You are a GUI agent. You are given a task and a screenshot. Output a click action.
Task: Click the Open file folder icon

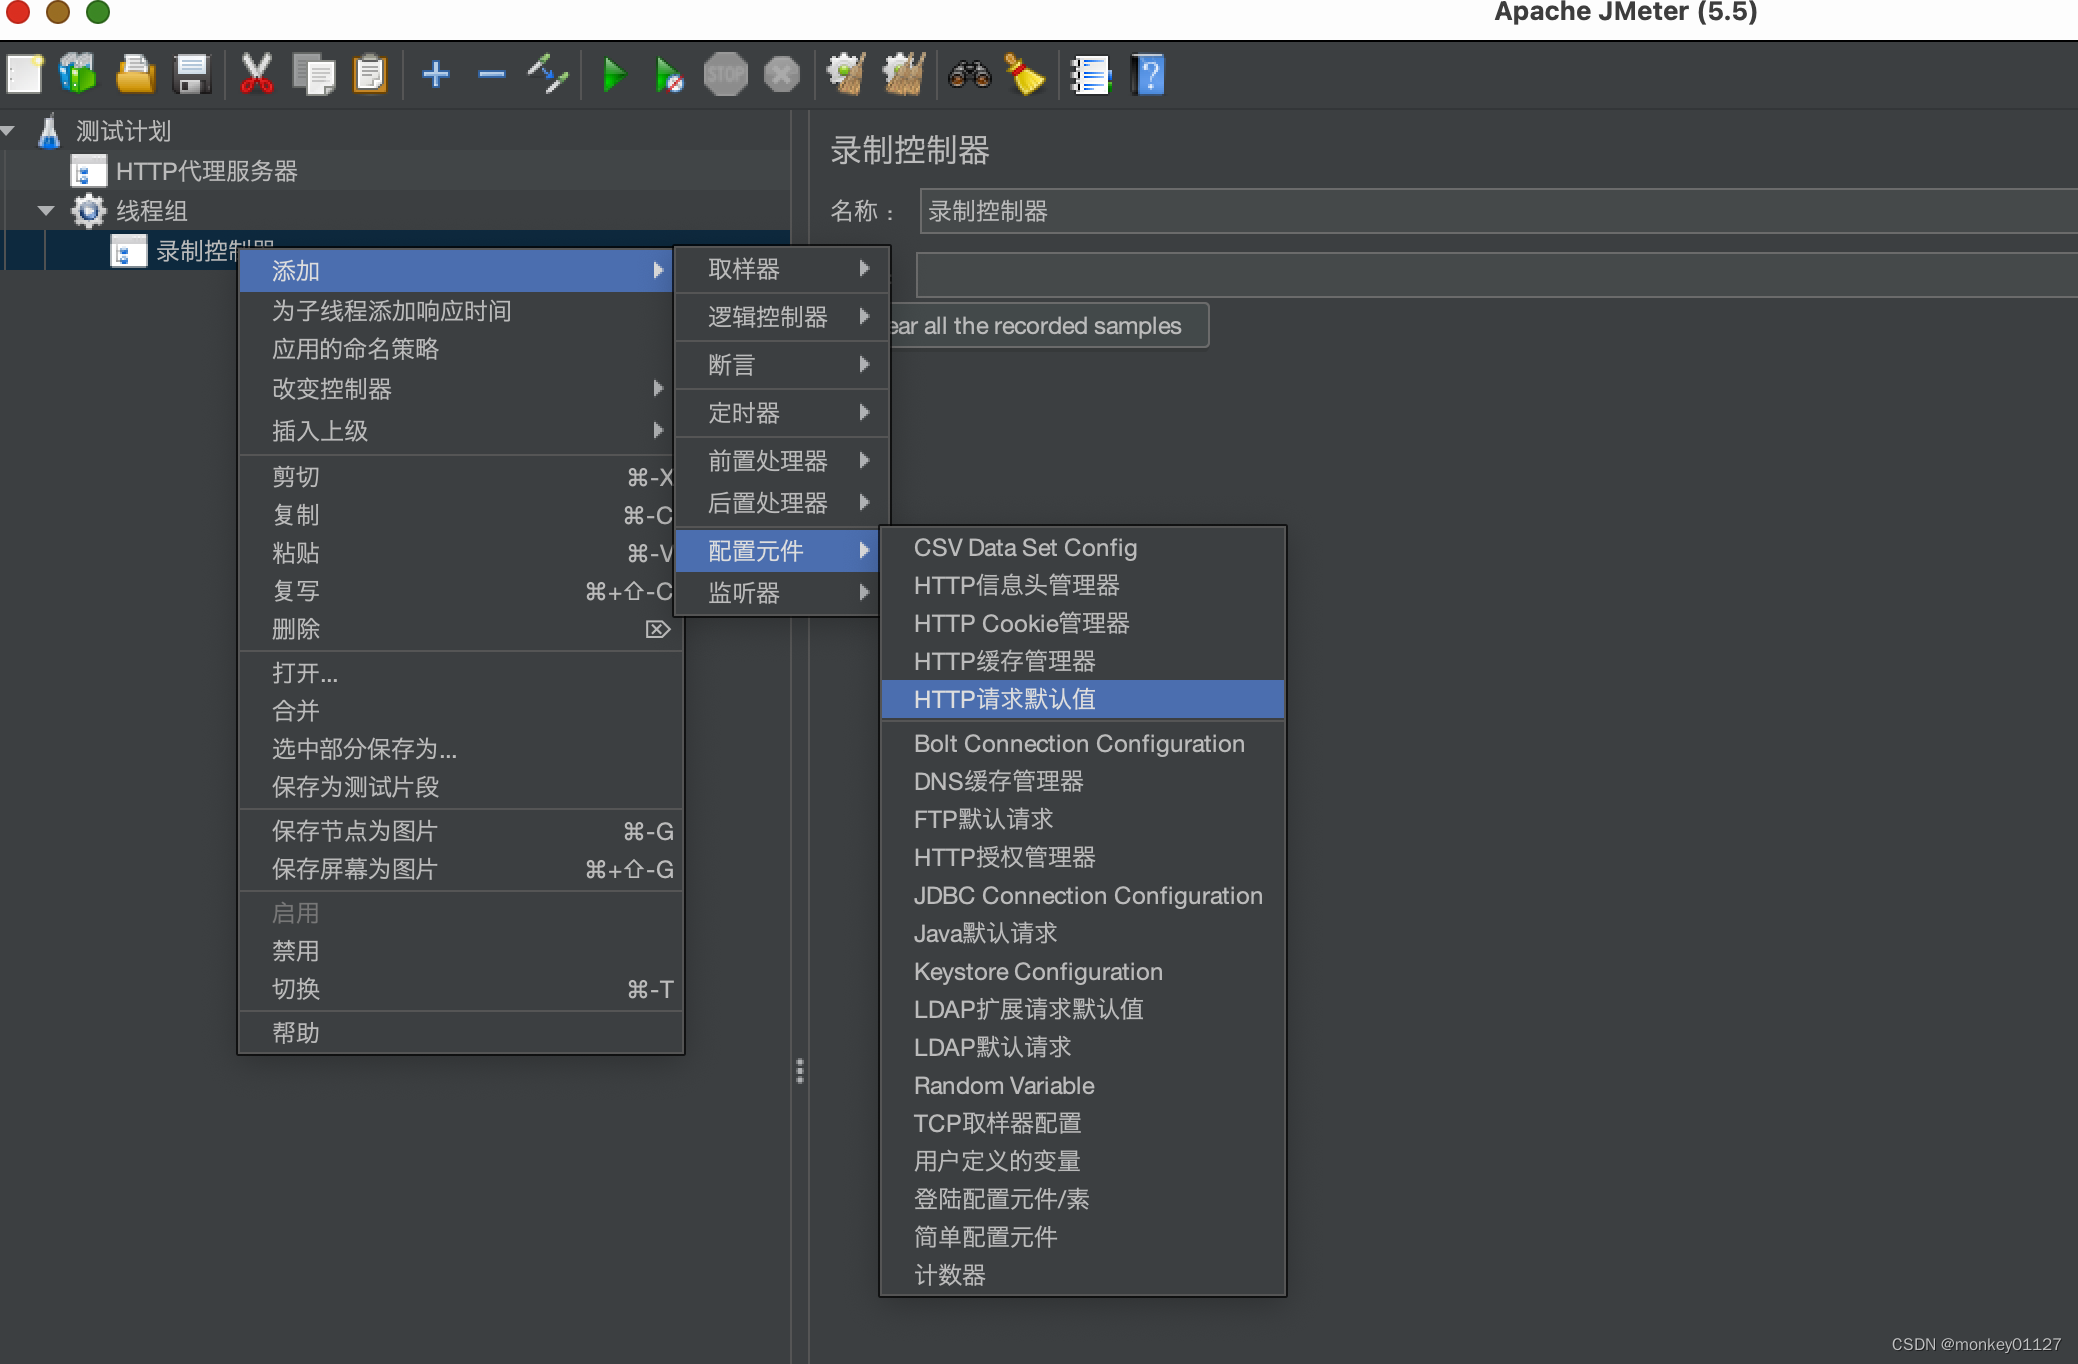click(x=135, y=75)
